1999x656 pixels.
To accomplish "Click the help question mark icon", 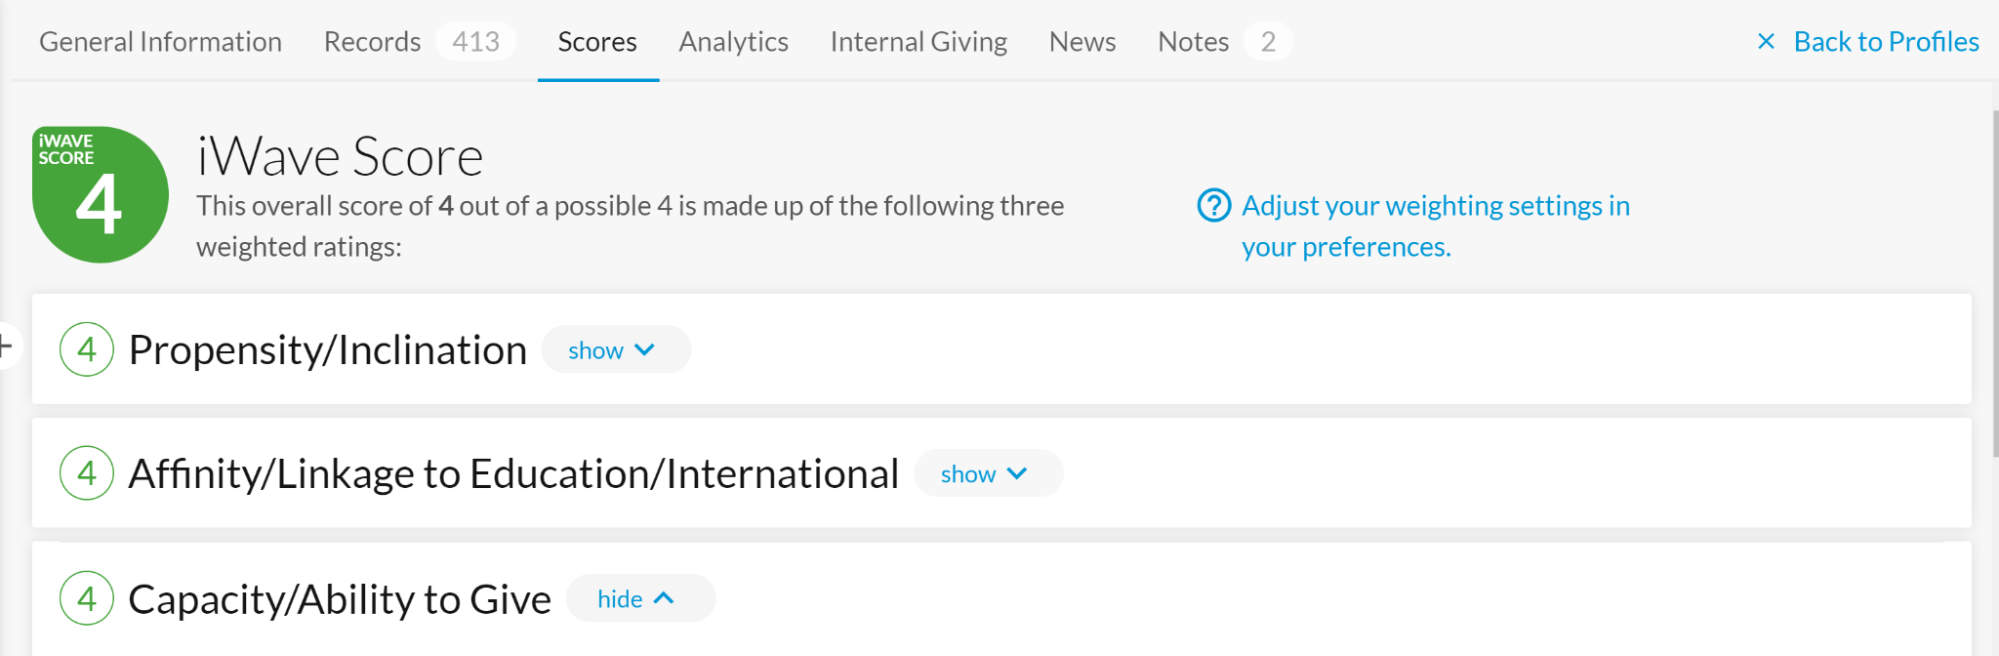I will 1214,206.
